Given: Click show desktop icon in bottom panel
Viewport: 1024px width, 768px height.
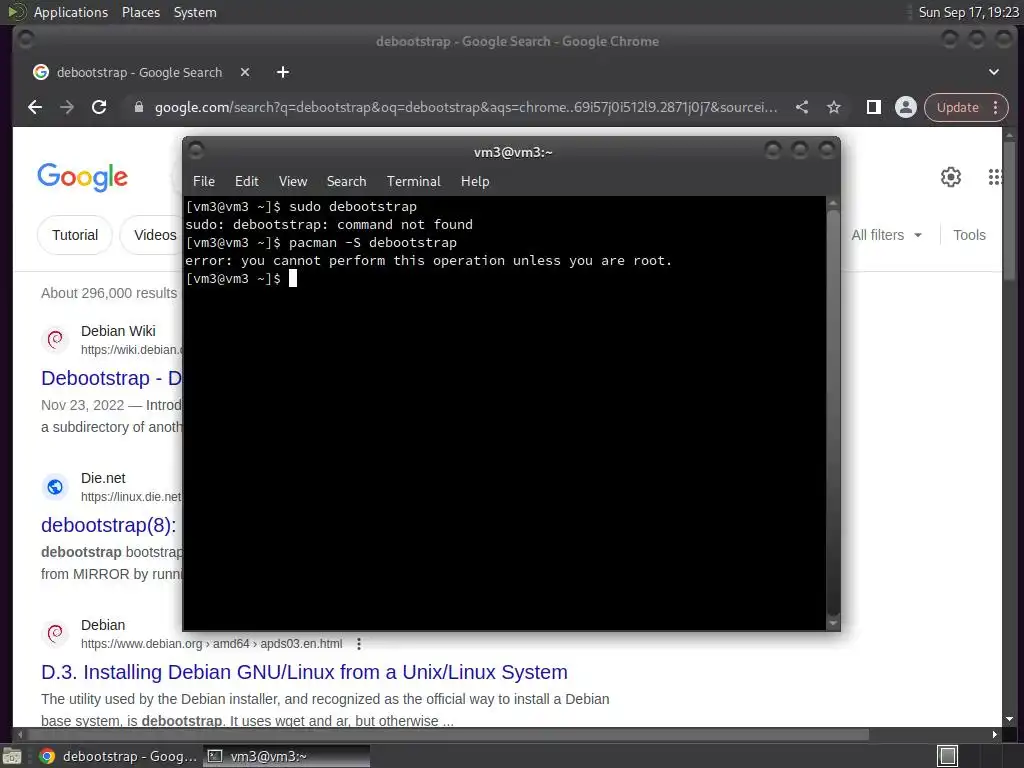Looking at the screenshot, I should [12, 756].
